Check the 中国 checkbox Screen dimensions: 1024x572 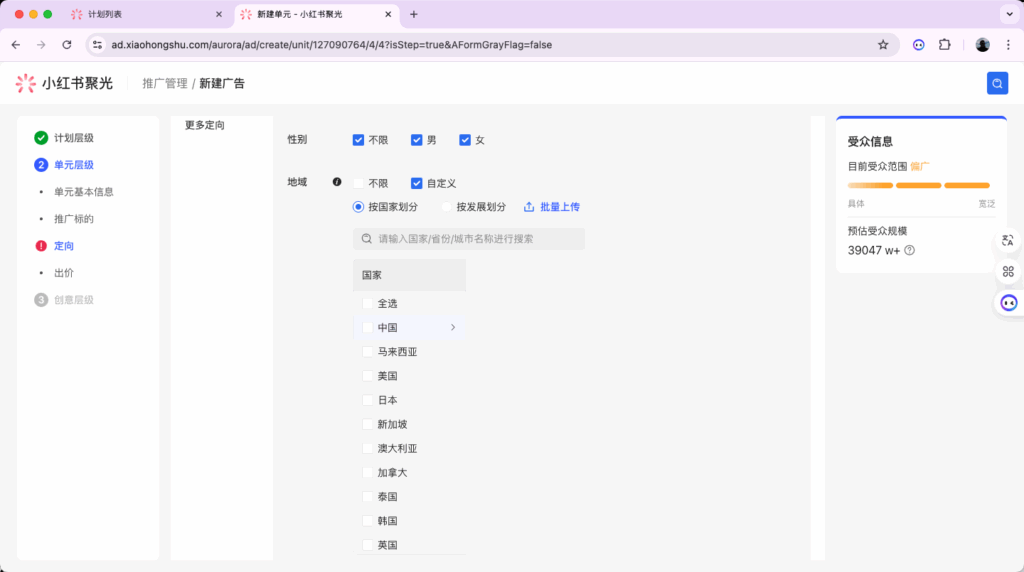pos(367,327)
